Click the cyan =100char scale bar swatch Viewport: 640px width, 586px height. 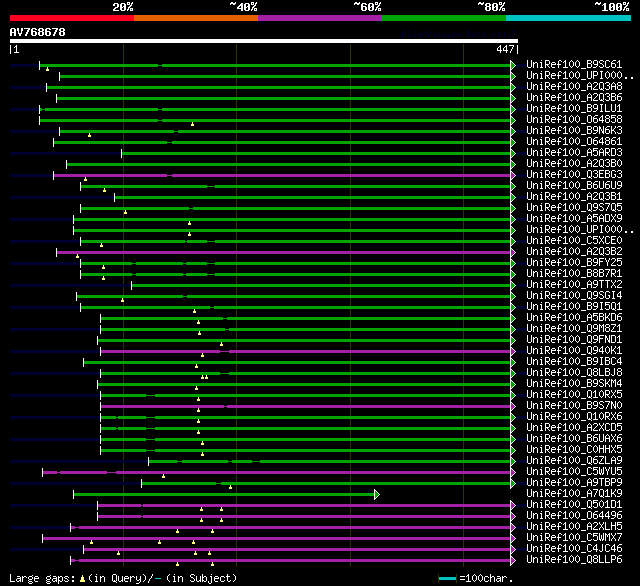click(x=447, y=578)
